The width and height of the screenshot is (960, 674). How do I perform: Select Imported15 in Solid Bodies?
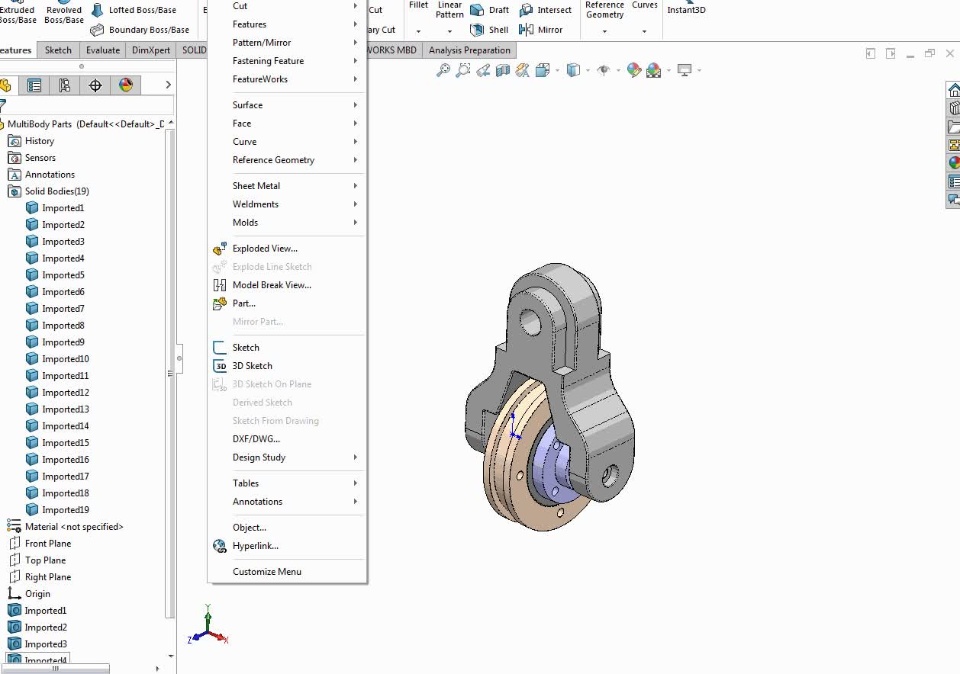[x=58, y=443]
